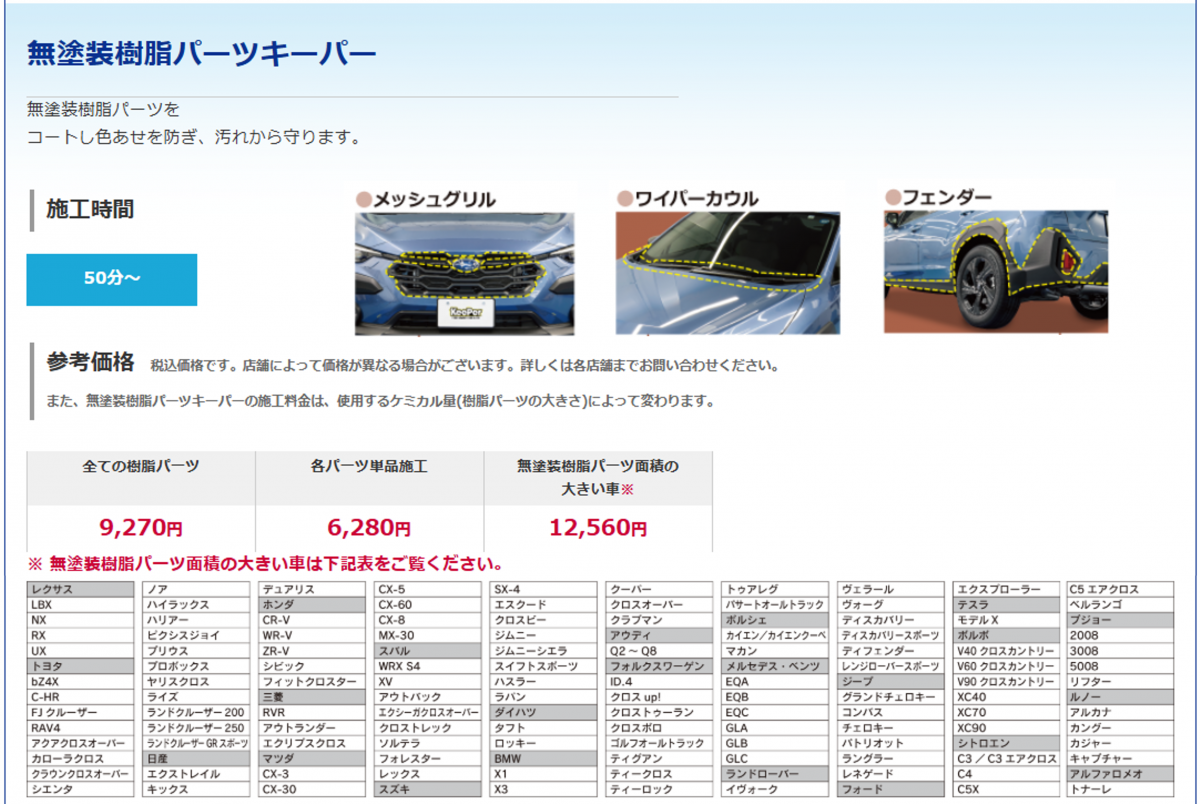Click the blue 50分〜 time button
Image resolution: width=1200 pixels, height=804 pixels.
[x=112, y=279]
